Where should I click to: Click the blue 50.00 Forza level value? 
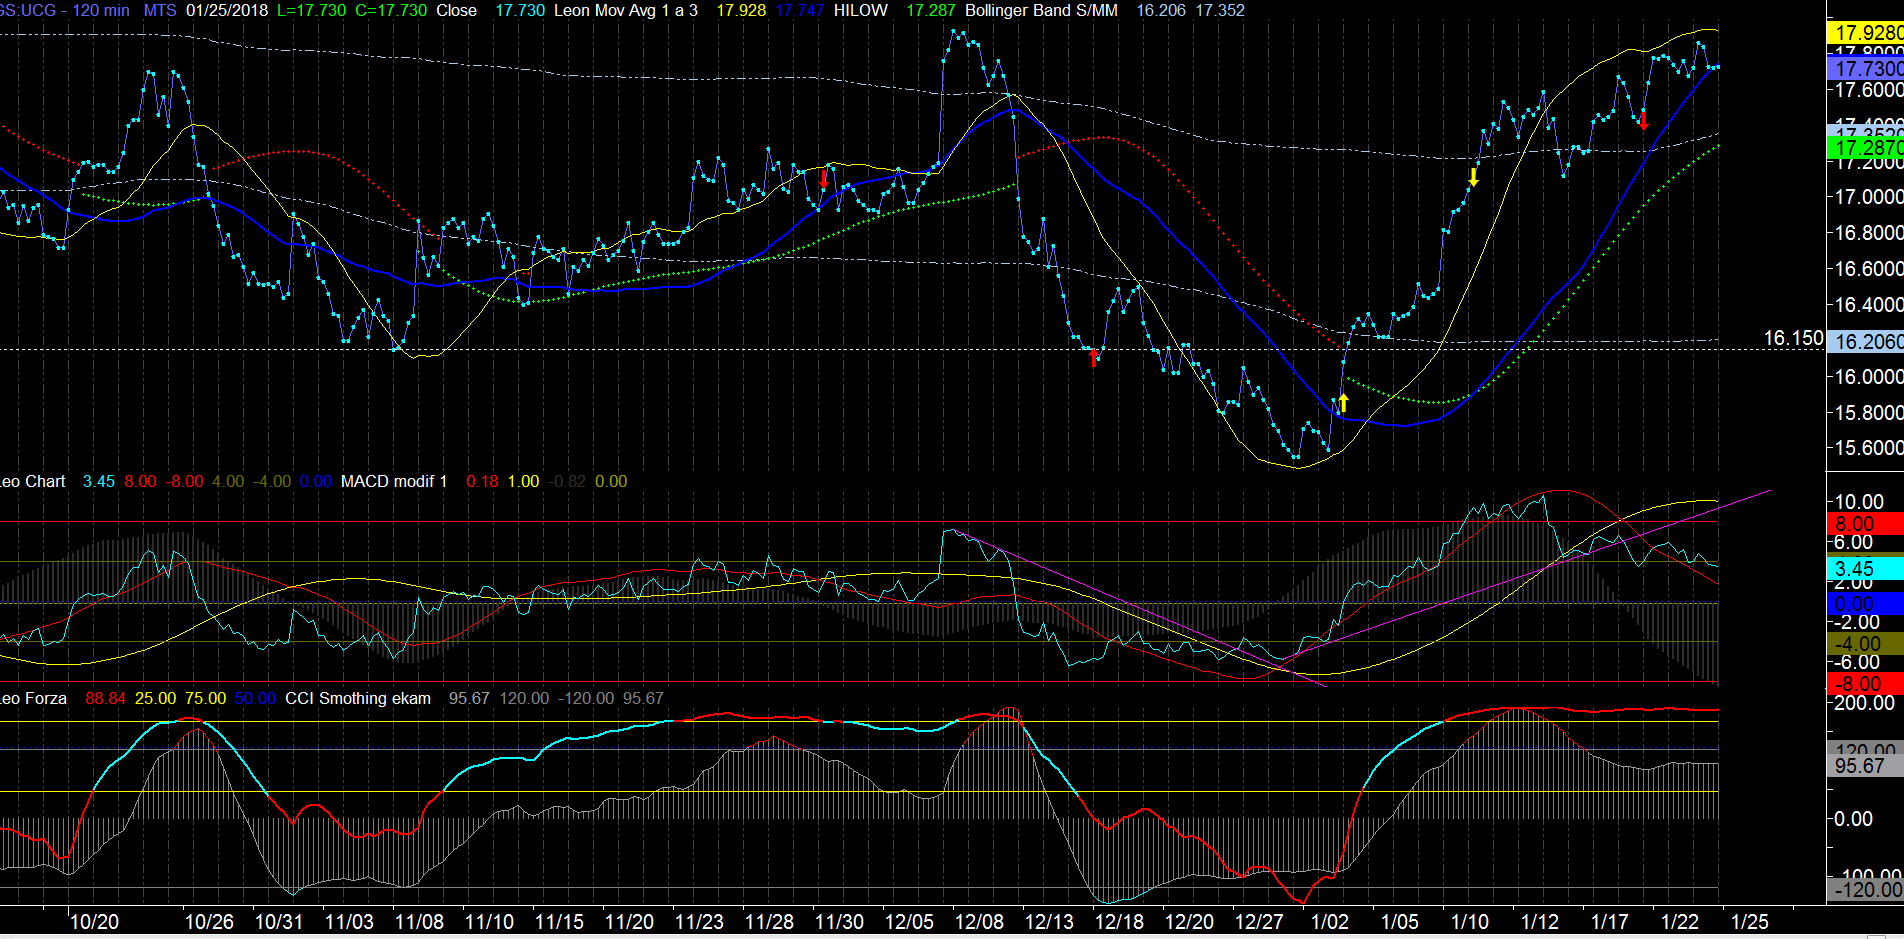click(x=255, y=698)
